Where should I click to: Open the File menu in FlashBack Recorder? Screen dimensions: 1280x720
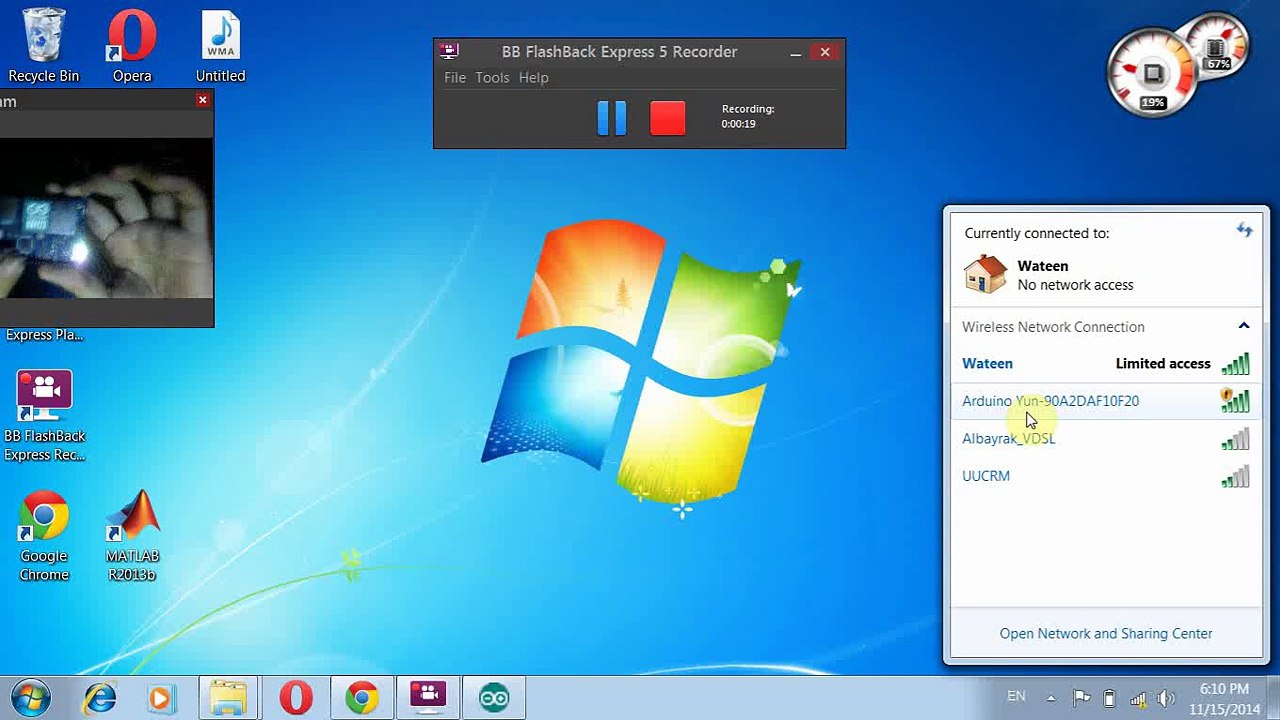[x=455, y=78]
